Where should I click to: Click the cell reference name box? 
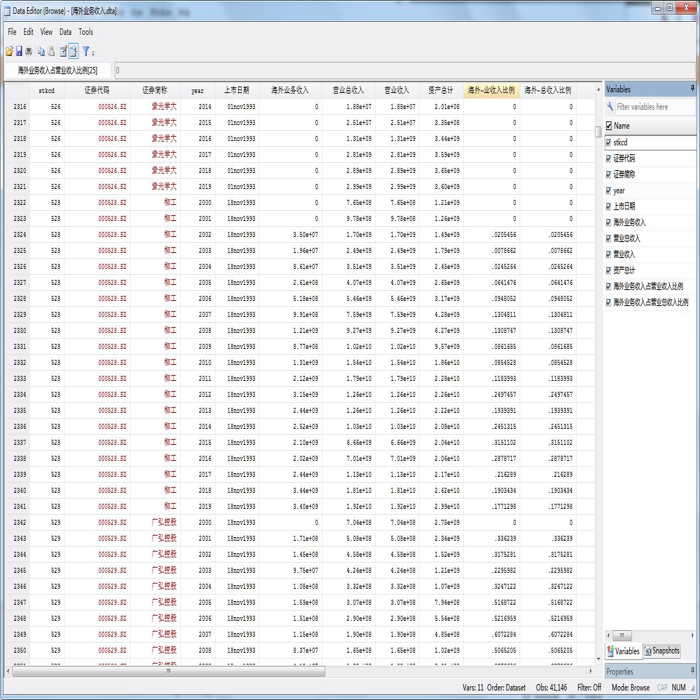(58, 70)
